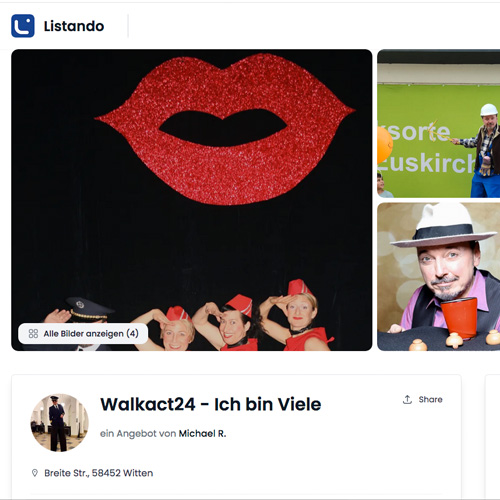Visit the Michael R. provider profile

202,433
